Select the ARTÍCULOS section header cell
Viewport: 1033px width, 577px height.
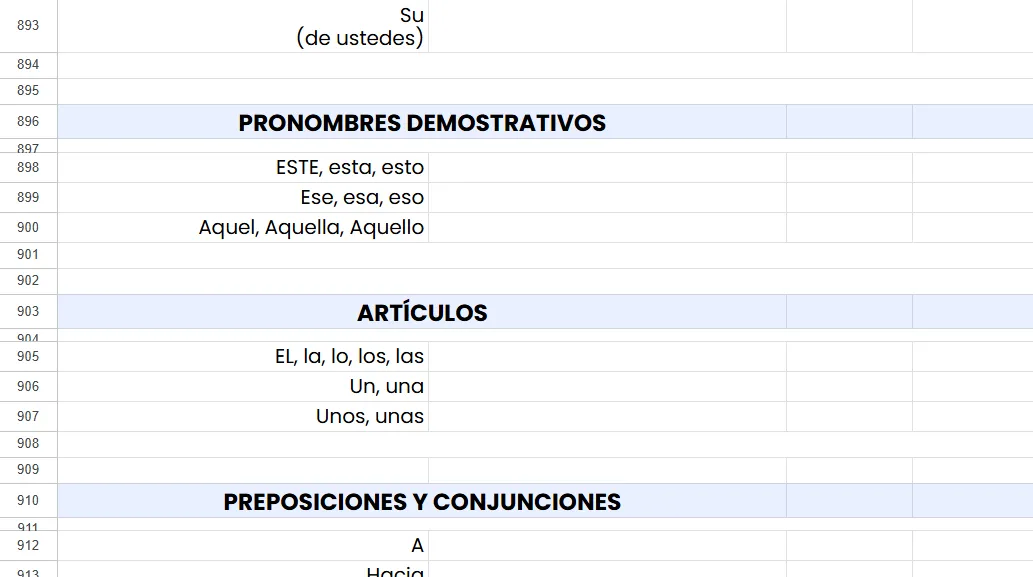point(421,313)
